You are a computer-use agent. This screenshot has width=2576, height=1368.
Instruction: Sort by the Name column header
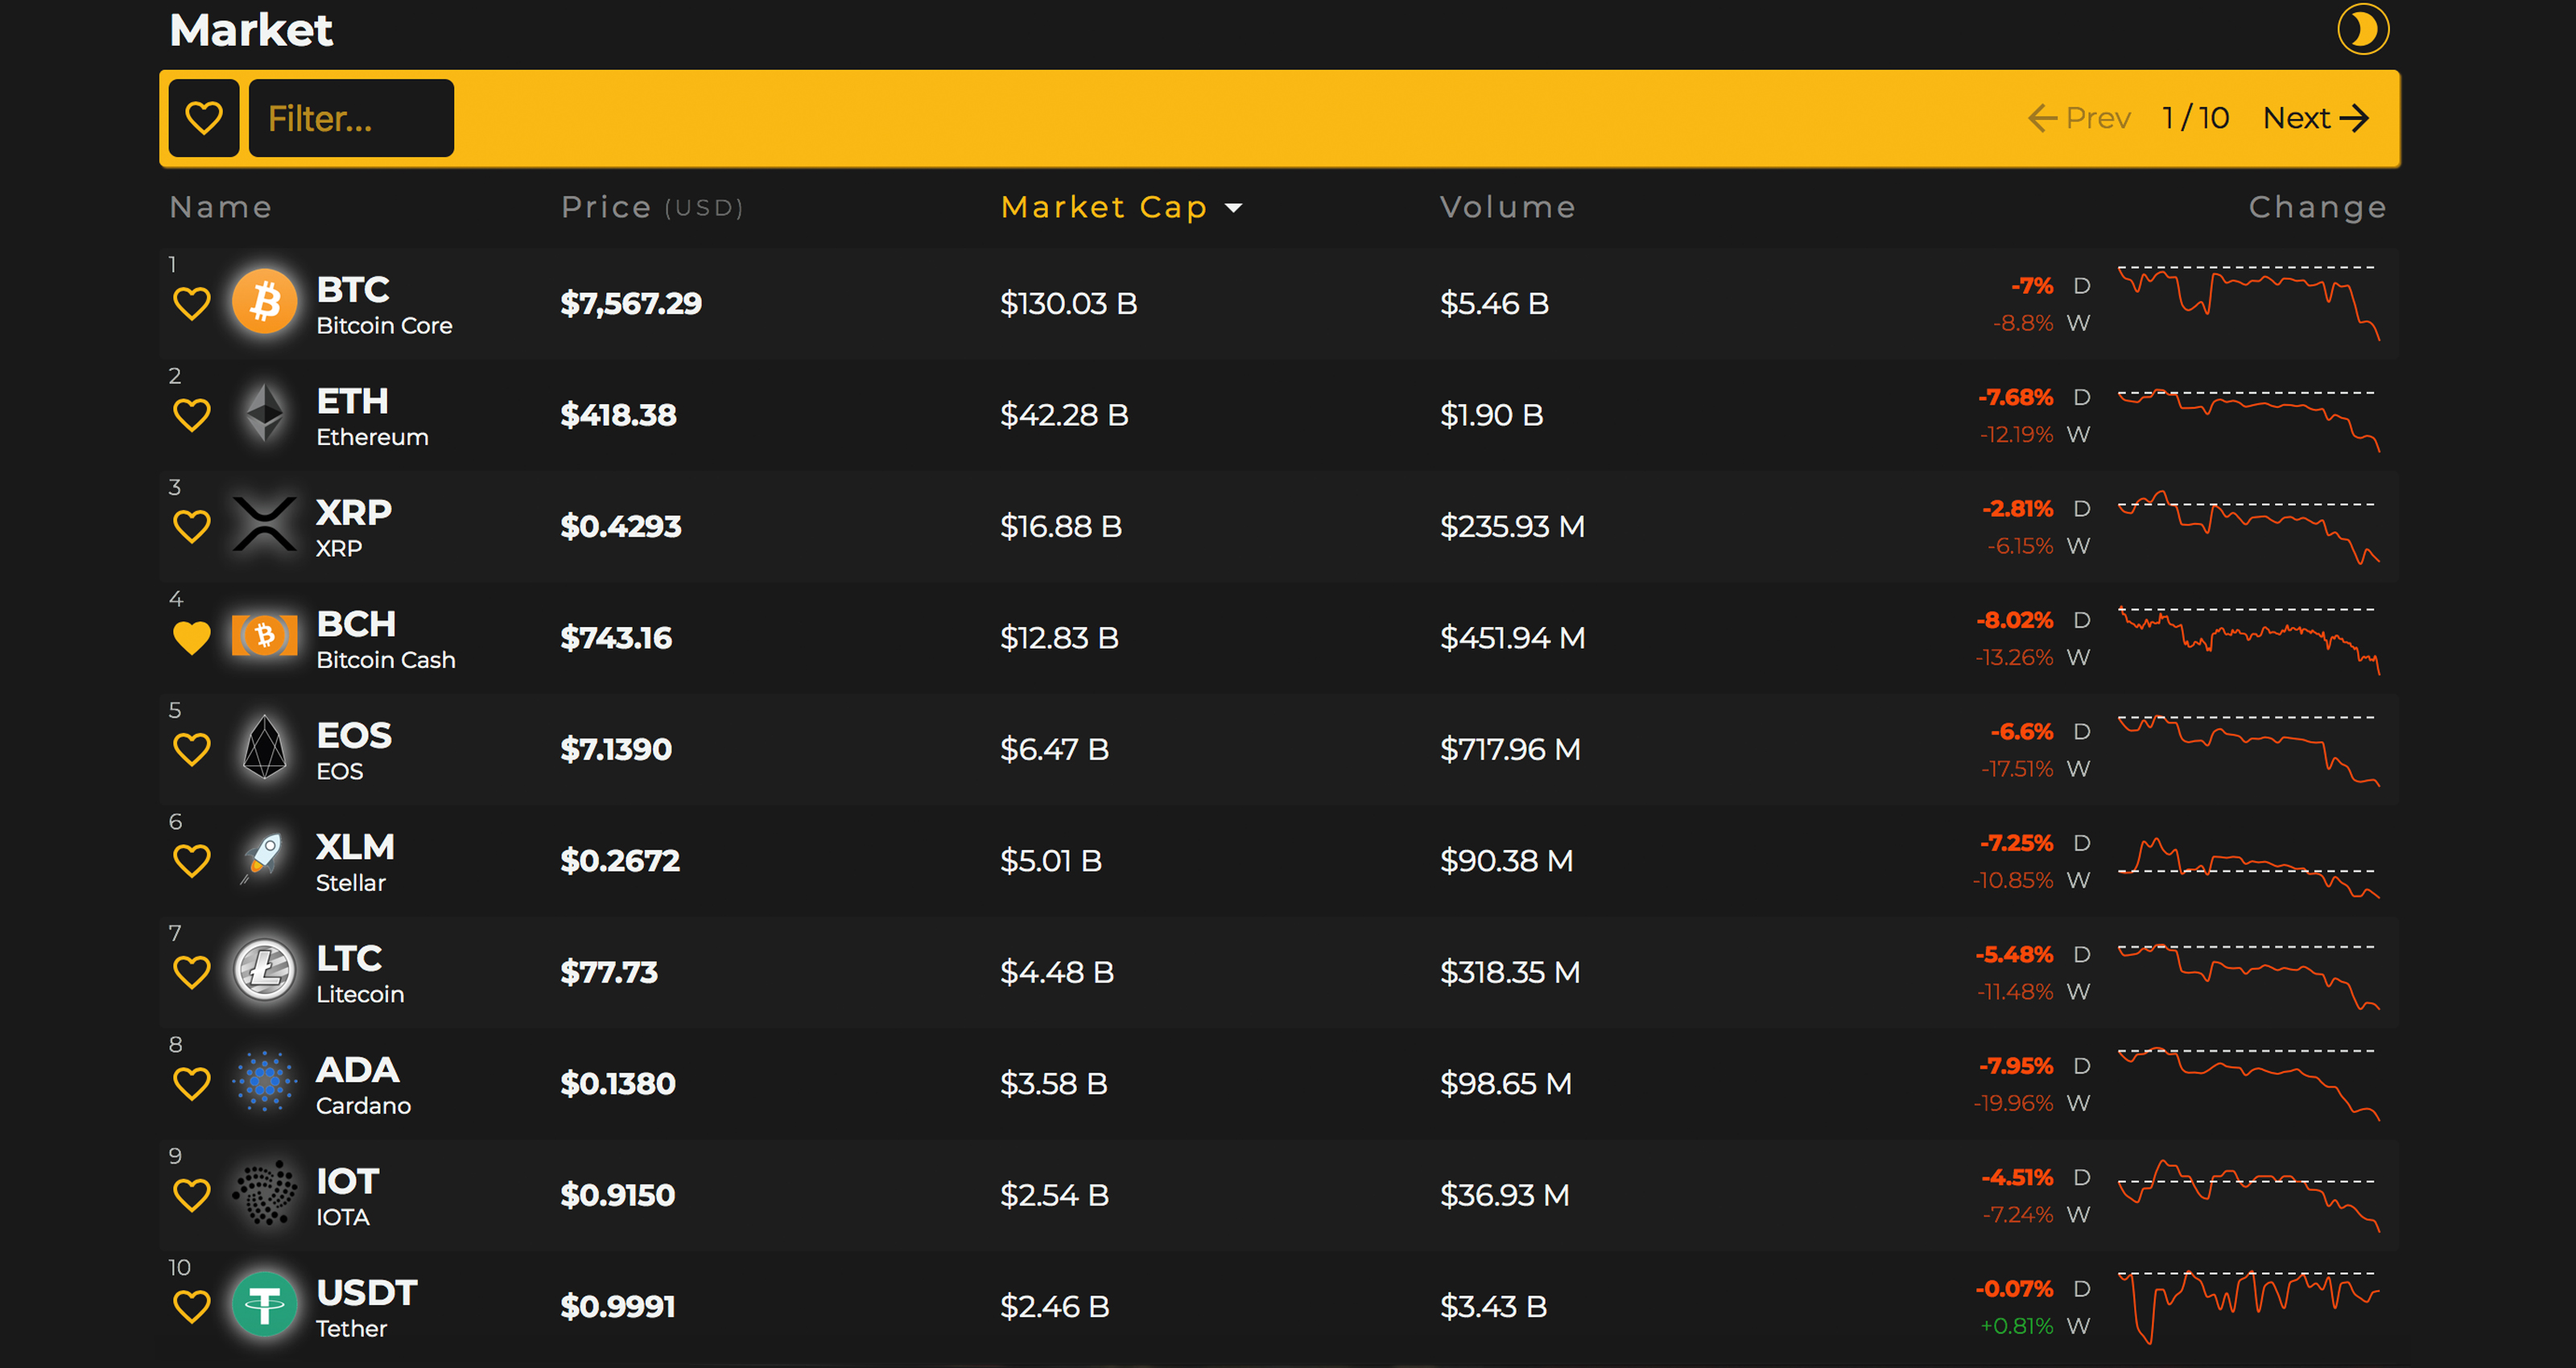click(221, 207)
